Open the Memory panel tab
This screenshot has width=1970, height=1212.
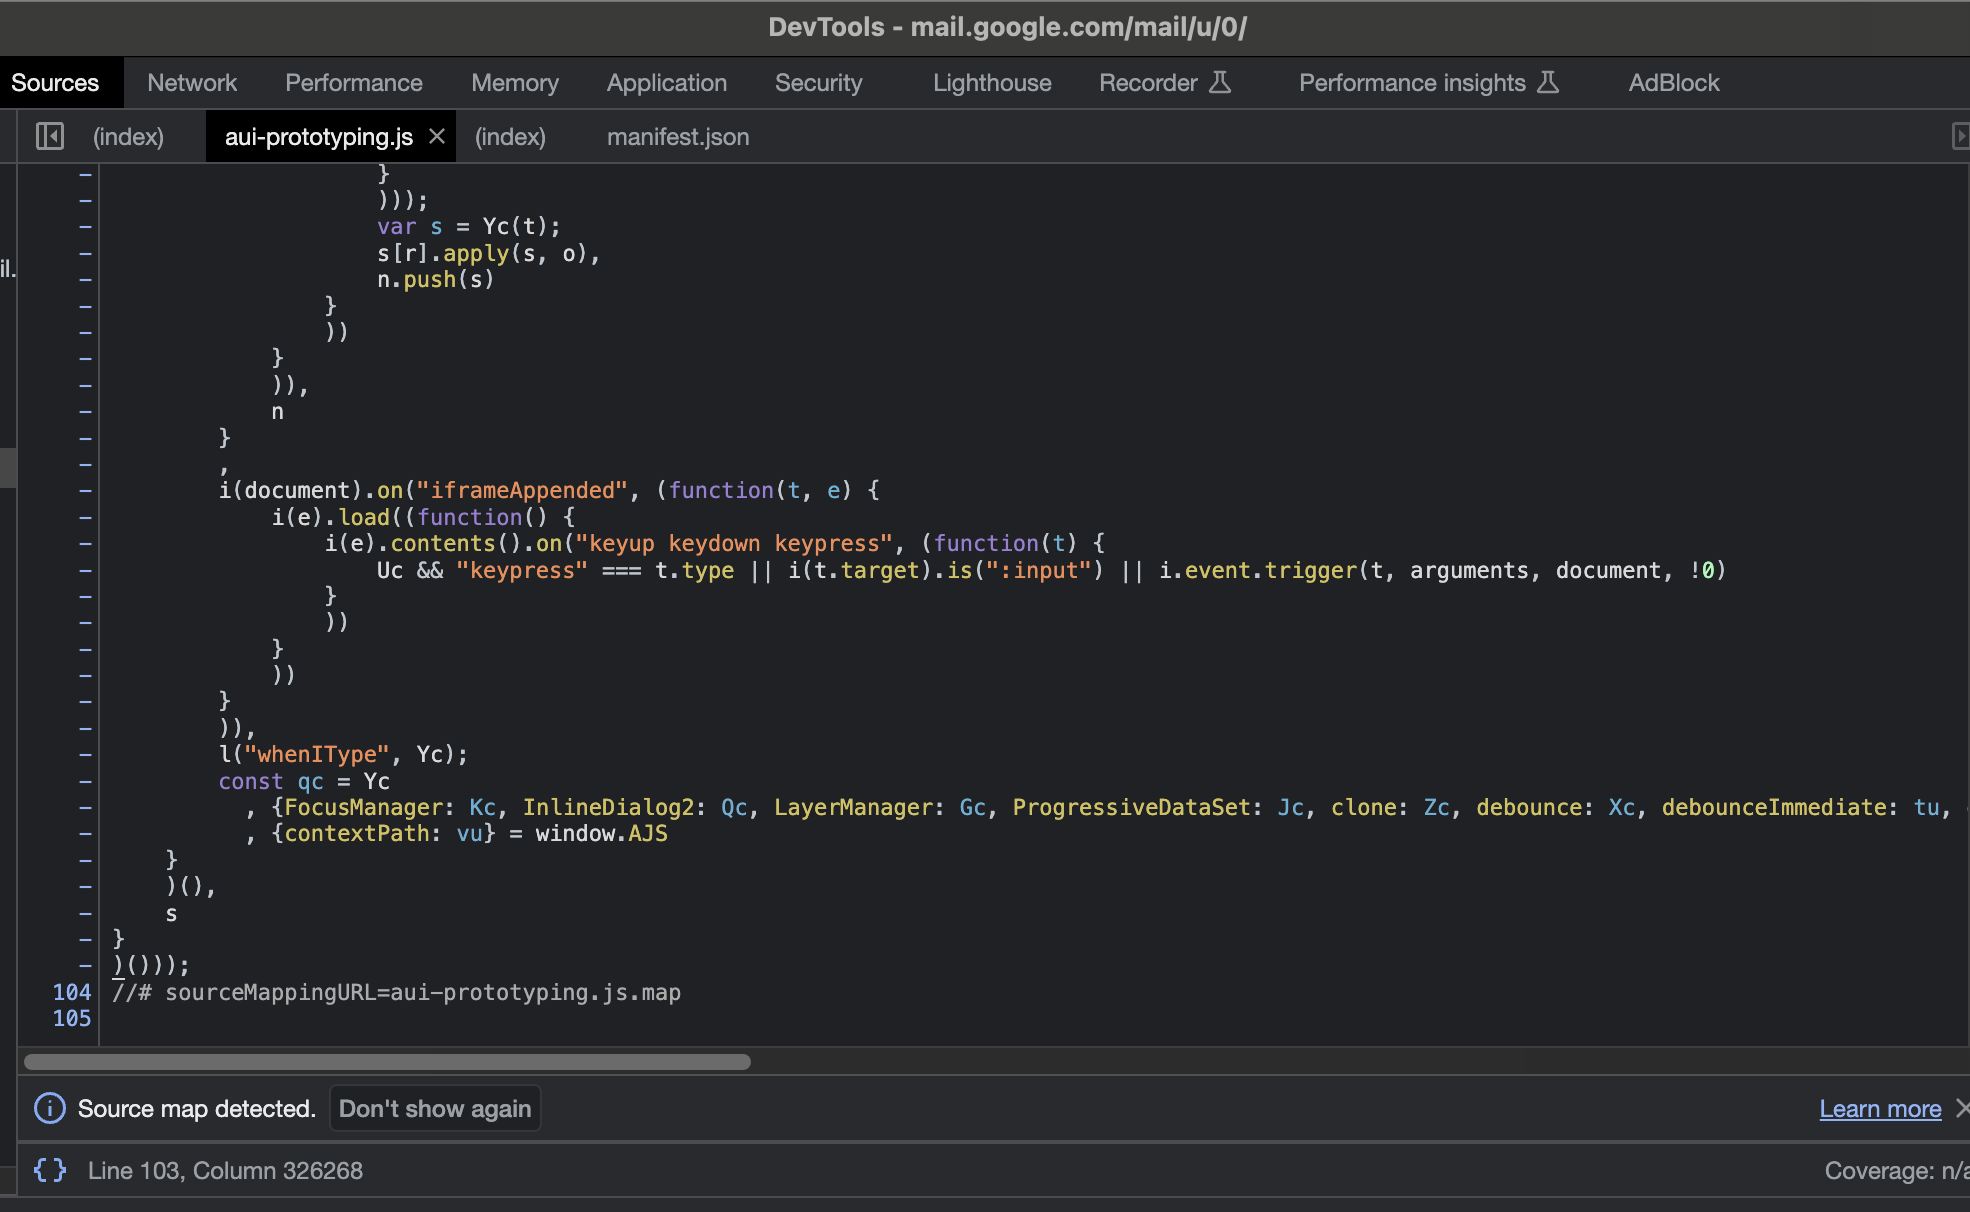tap(515, 83)
